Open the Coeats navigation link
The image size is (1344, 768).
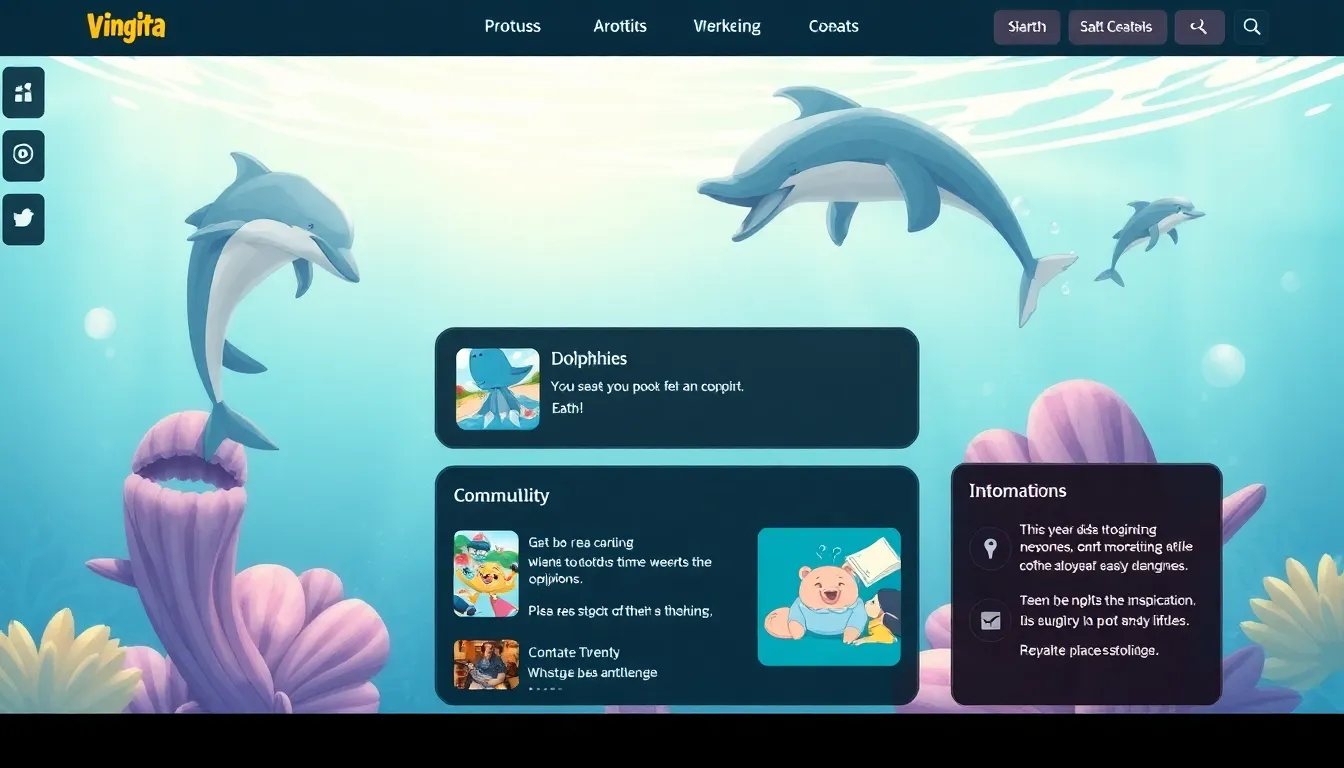(x=833, y=27)
